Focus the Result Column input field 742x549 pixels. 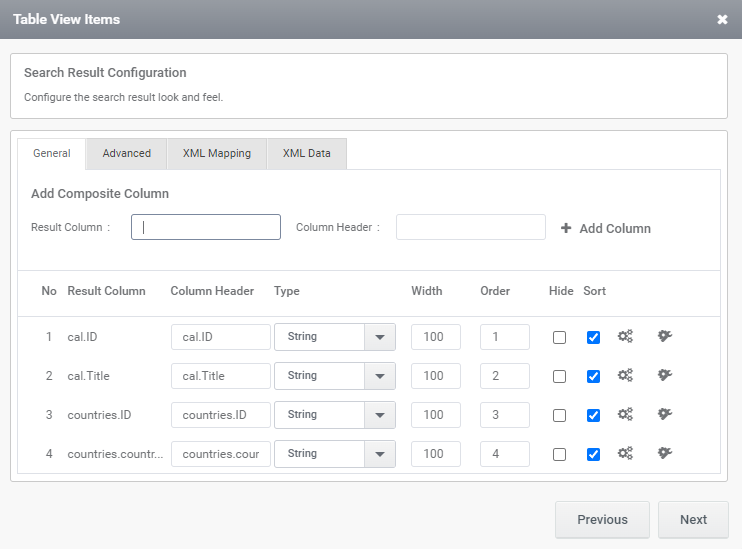206,227
